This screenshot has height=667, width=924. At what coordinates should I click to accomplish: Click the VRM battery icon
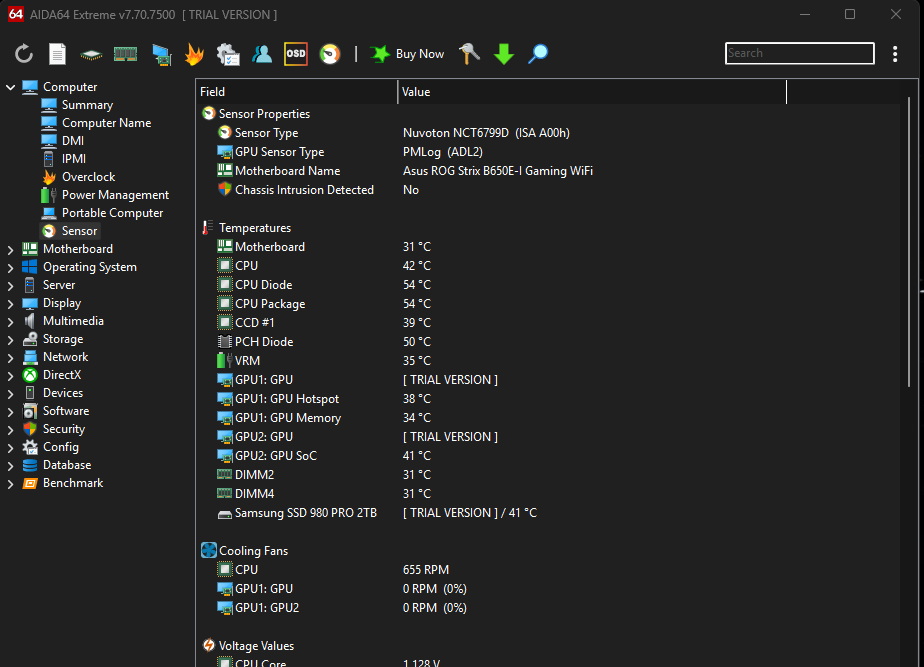225,361
